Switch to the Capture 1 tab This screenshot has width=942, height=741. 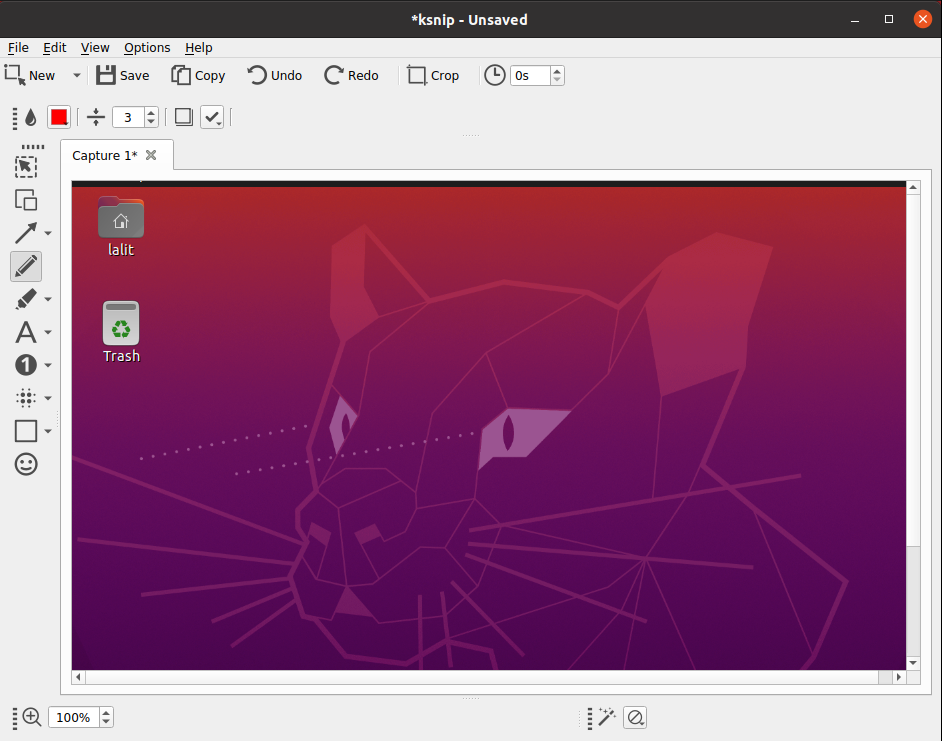[x=103, y=155]
